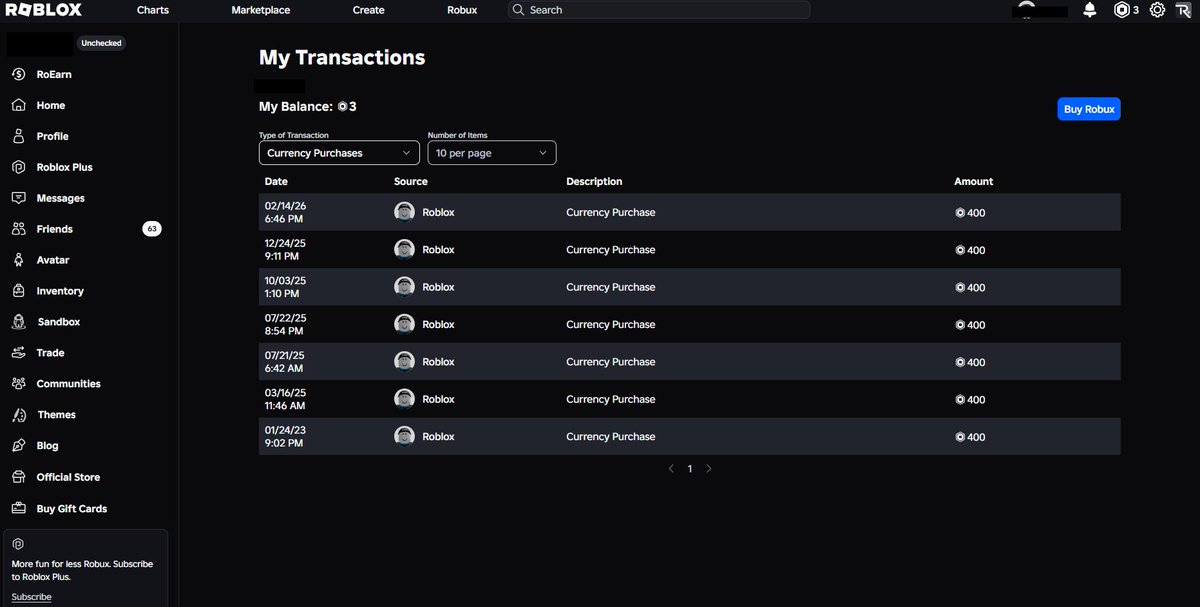Click the Blog icon in sidebar

pyautogui.click(x=18, y=446)
